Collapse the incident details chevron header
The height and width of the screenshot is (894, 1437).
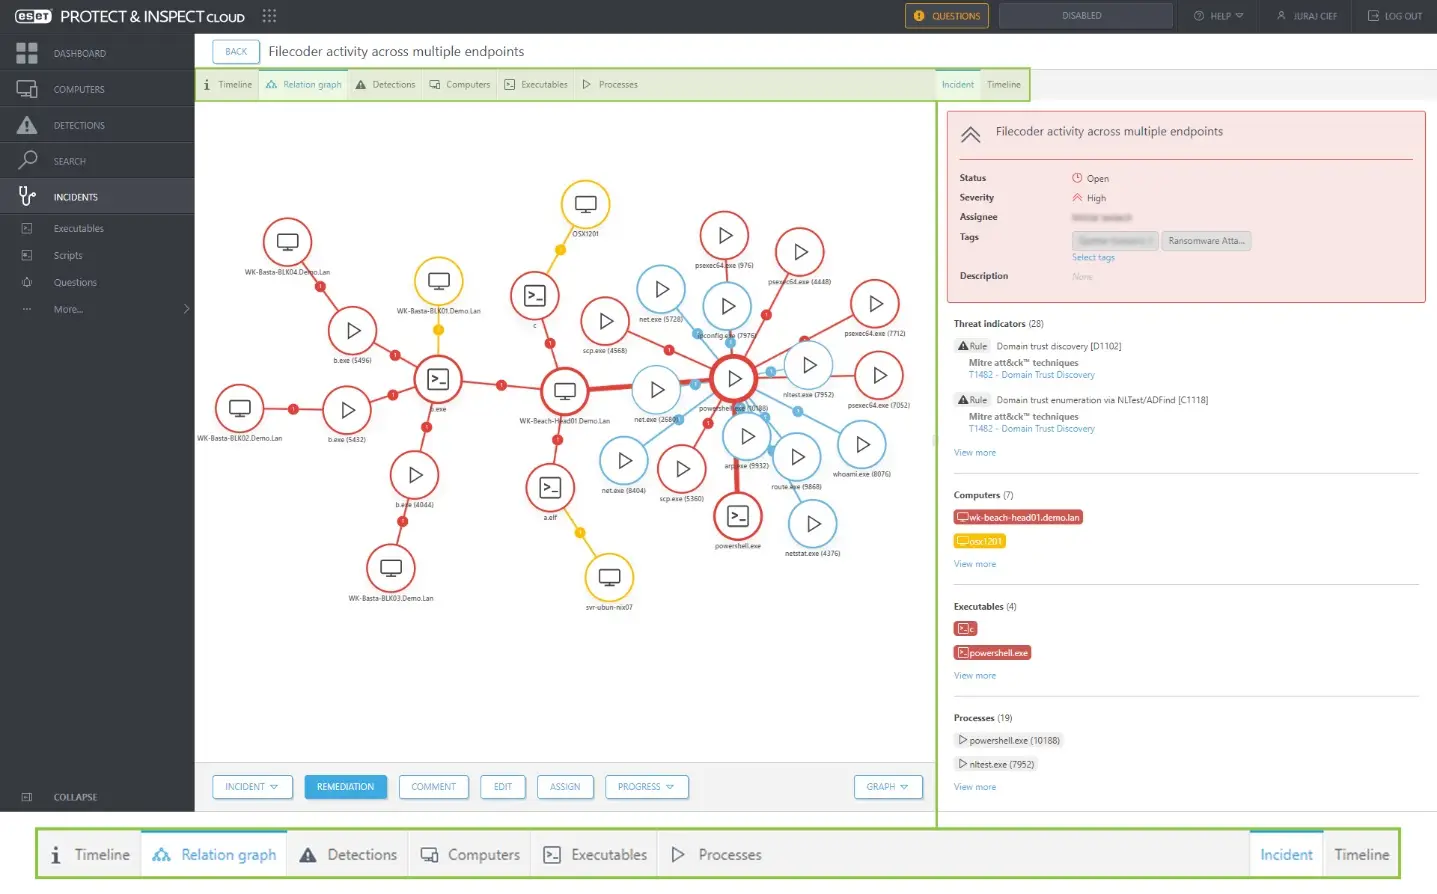pos(970,134)
